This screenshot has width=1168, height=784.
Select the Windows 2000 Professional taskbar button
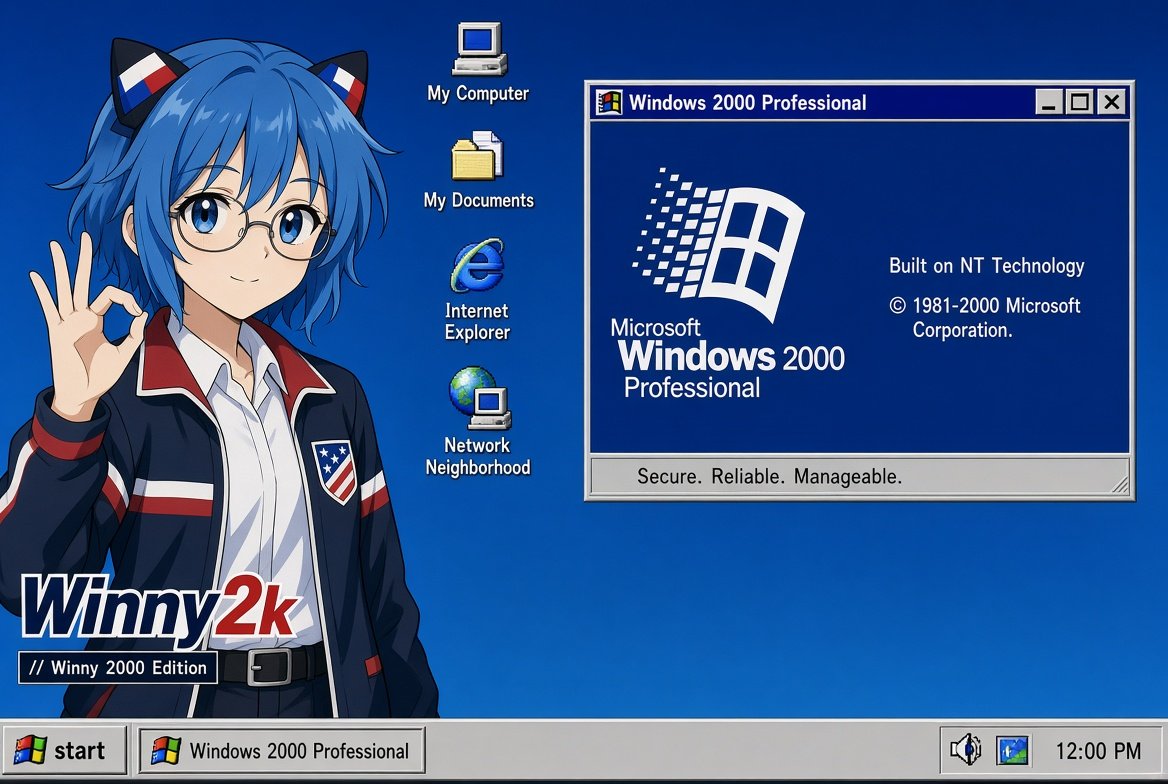click(282, 750)
